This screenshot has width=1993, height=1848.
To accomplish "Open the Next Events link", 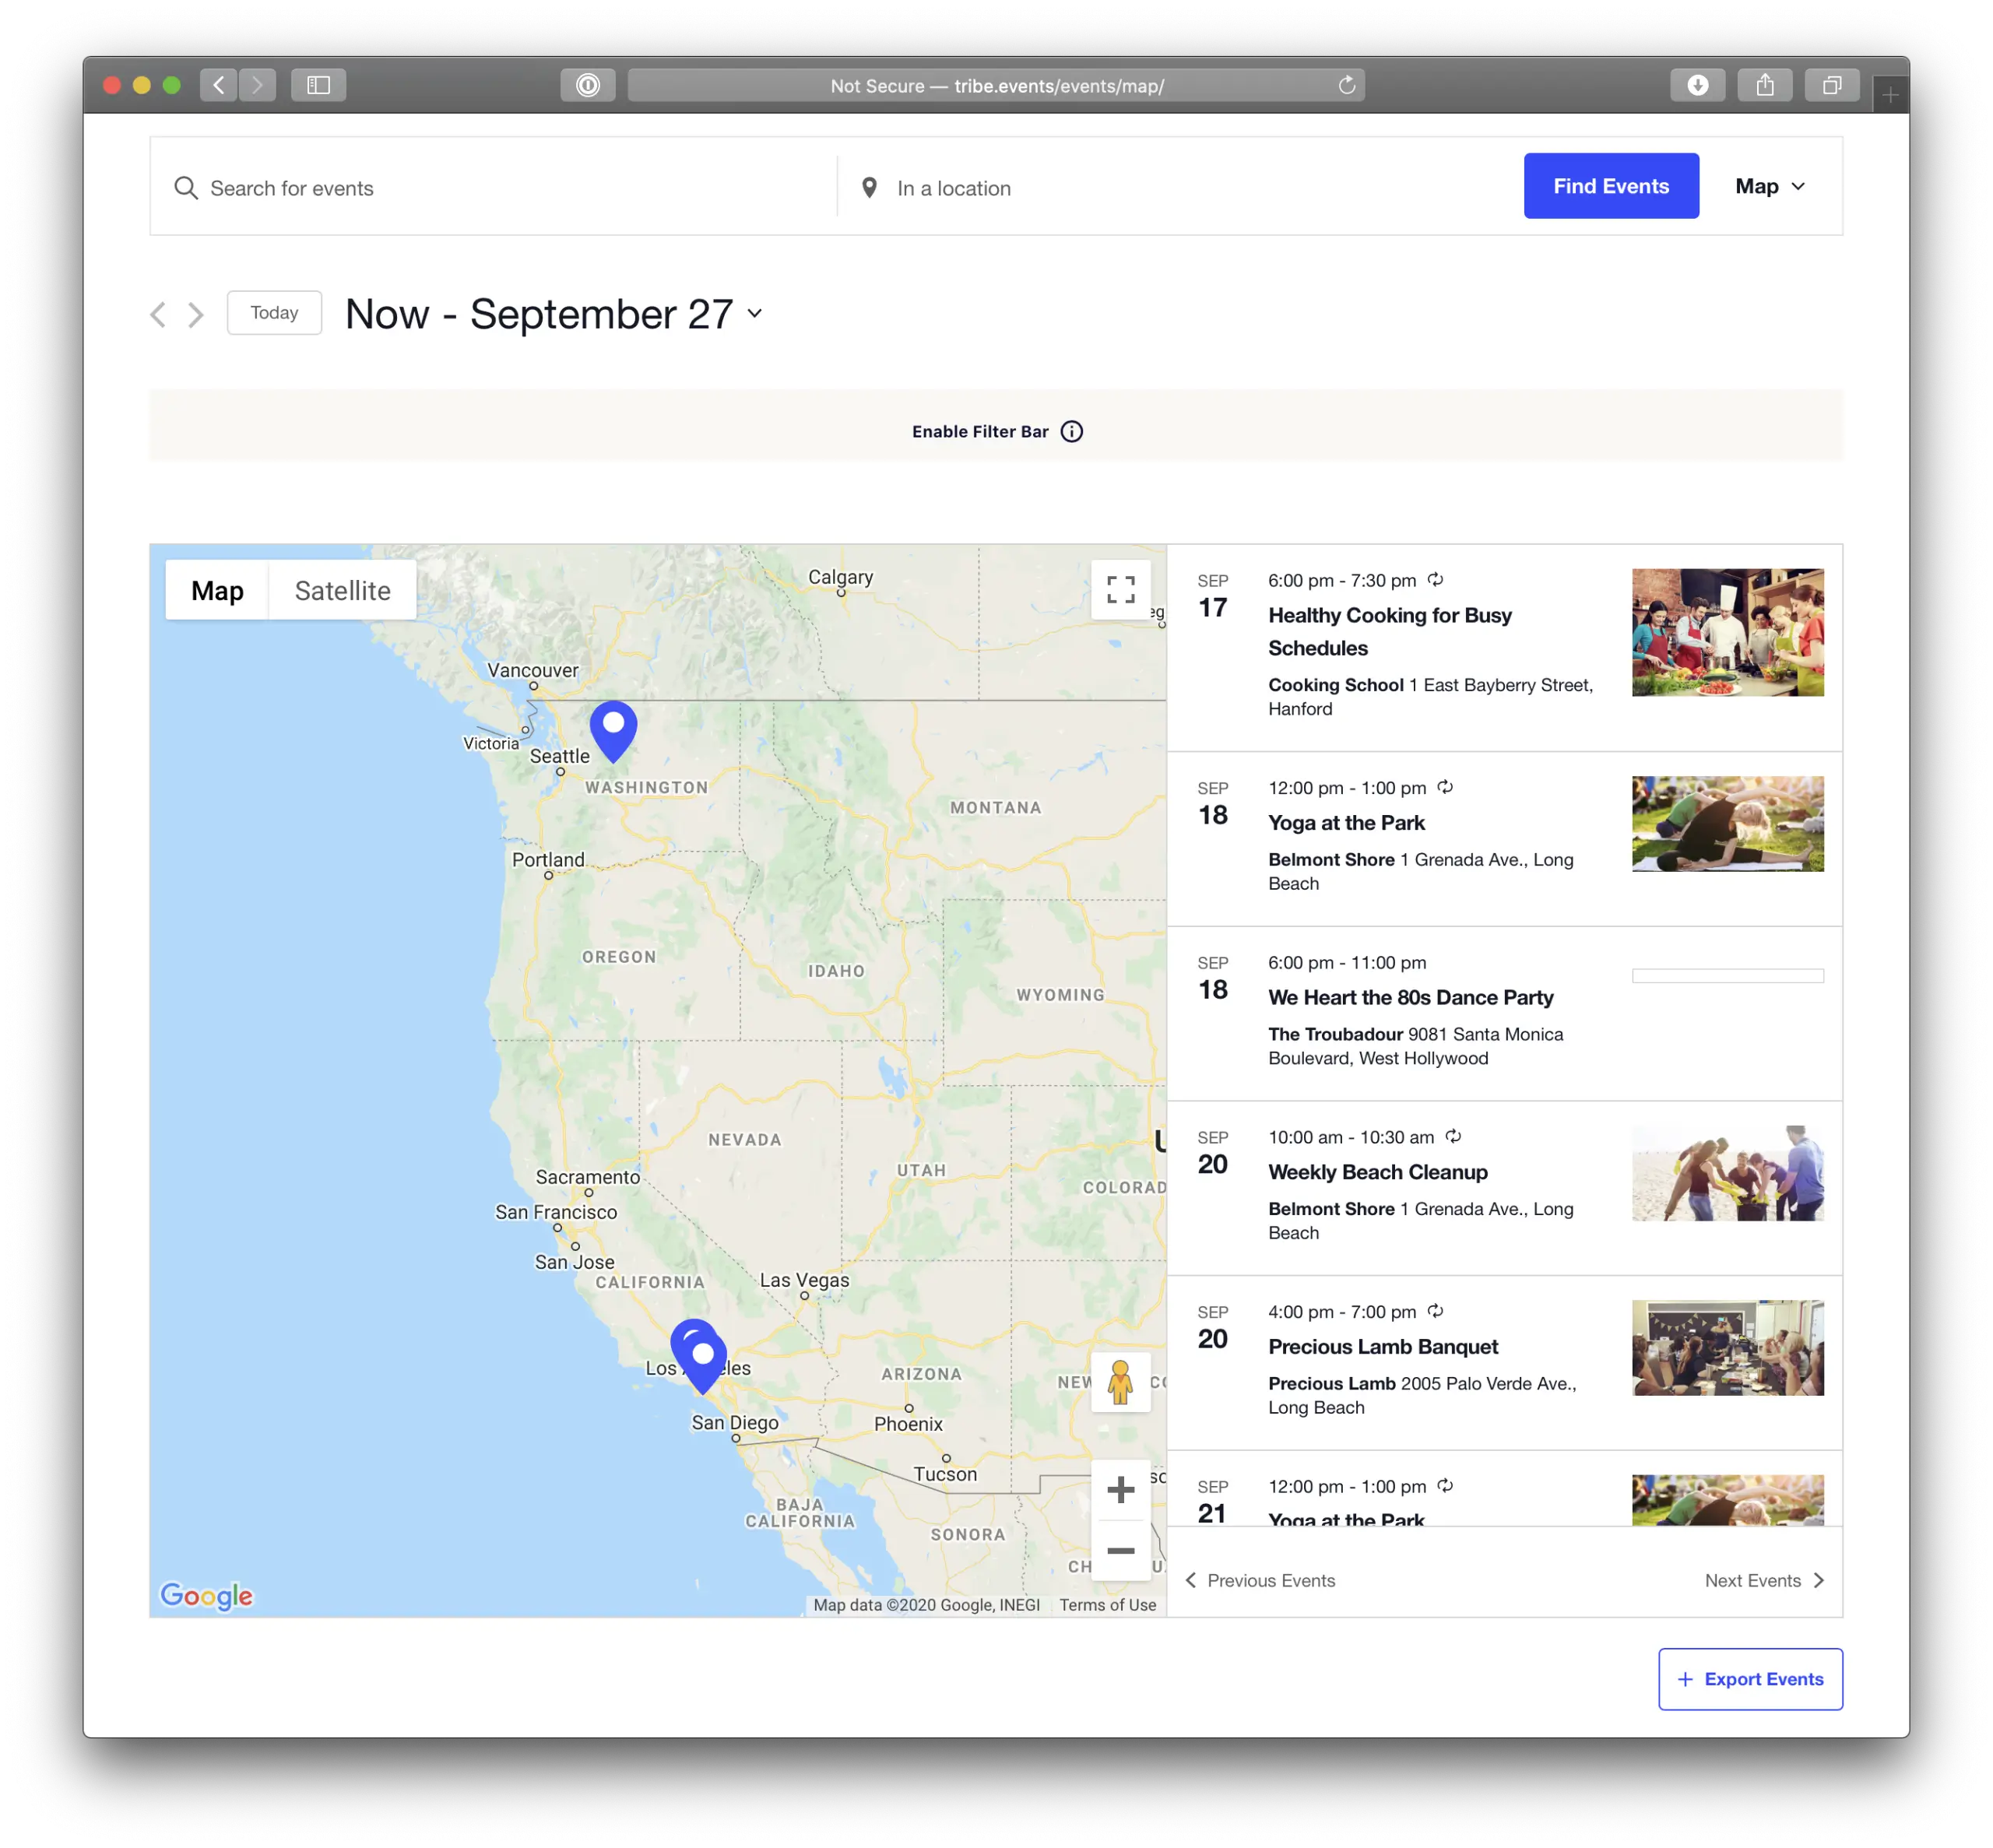I will coord(1763,1580).
